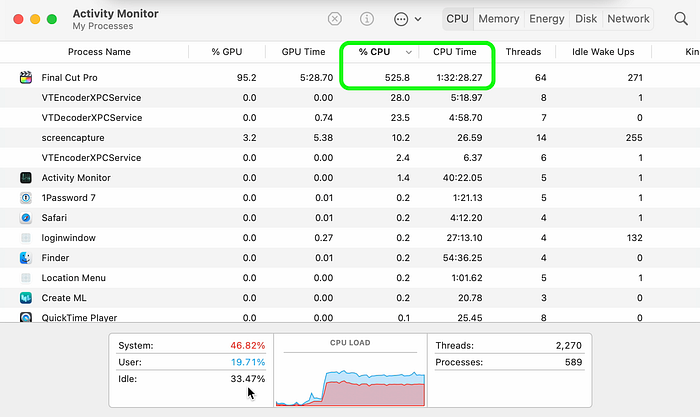Click the Location Menu process icon
This screenshot has width=700, height=417.
tap(26, 278)
